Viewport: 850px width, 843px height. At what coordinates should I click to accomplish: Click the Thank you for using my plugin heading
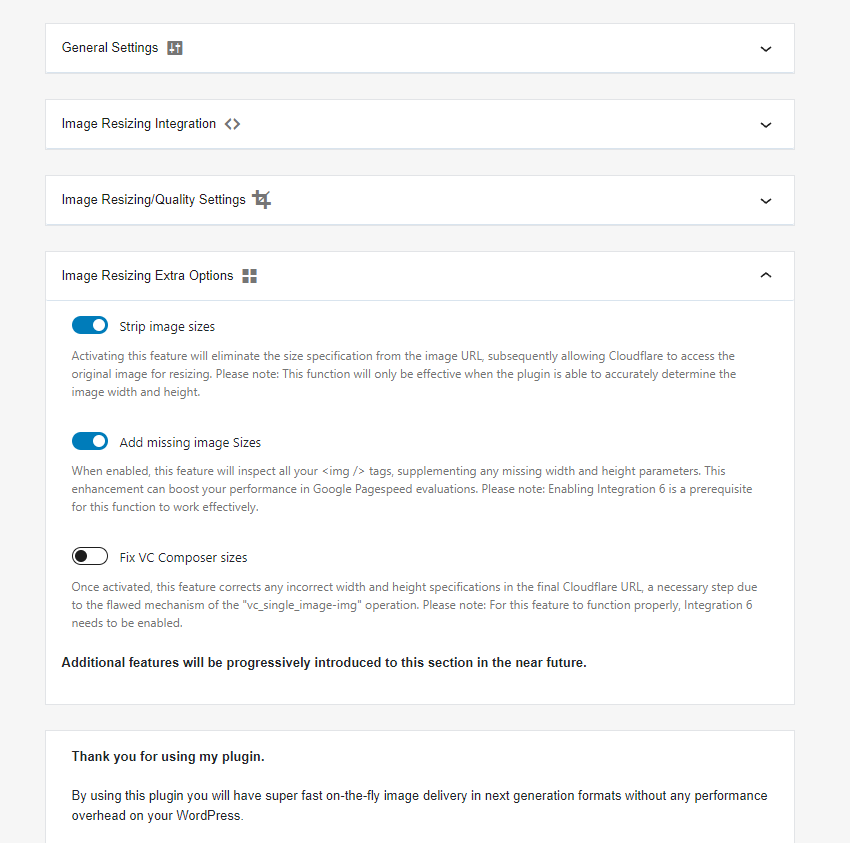pos(168,756)
